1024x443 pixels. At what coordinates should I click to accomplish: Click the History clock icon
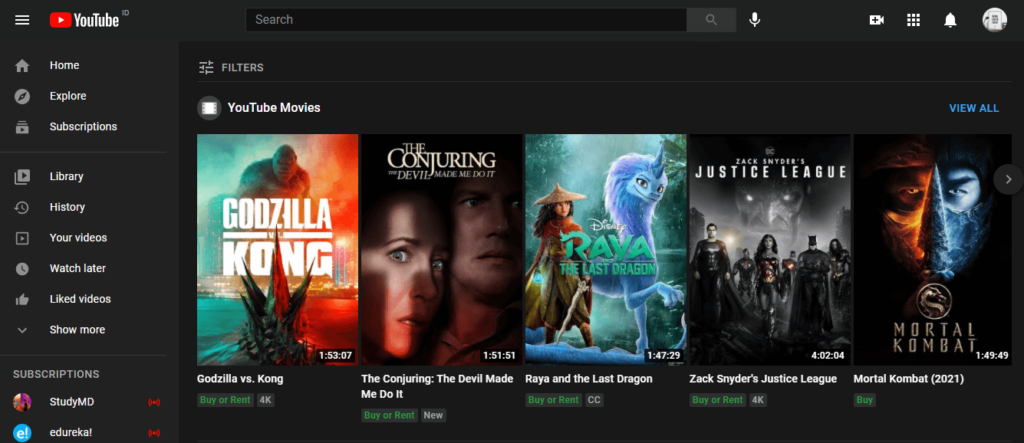[x=22, y=207]
